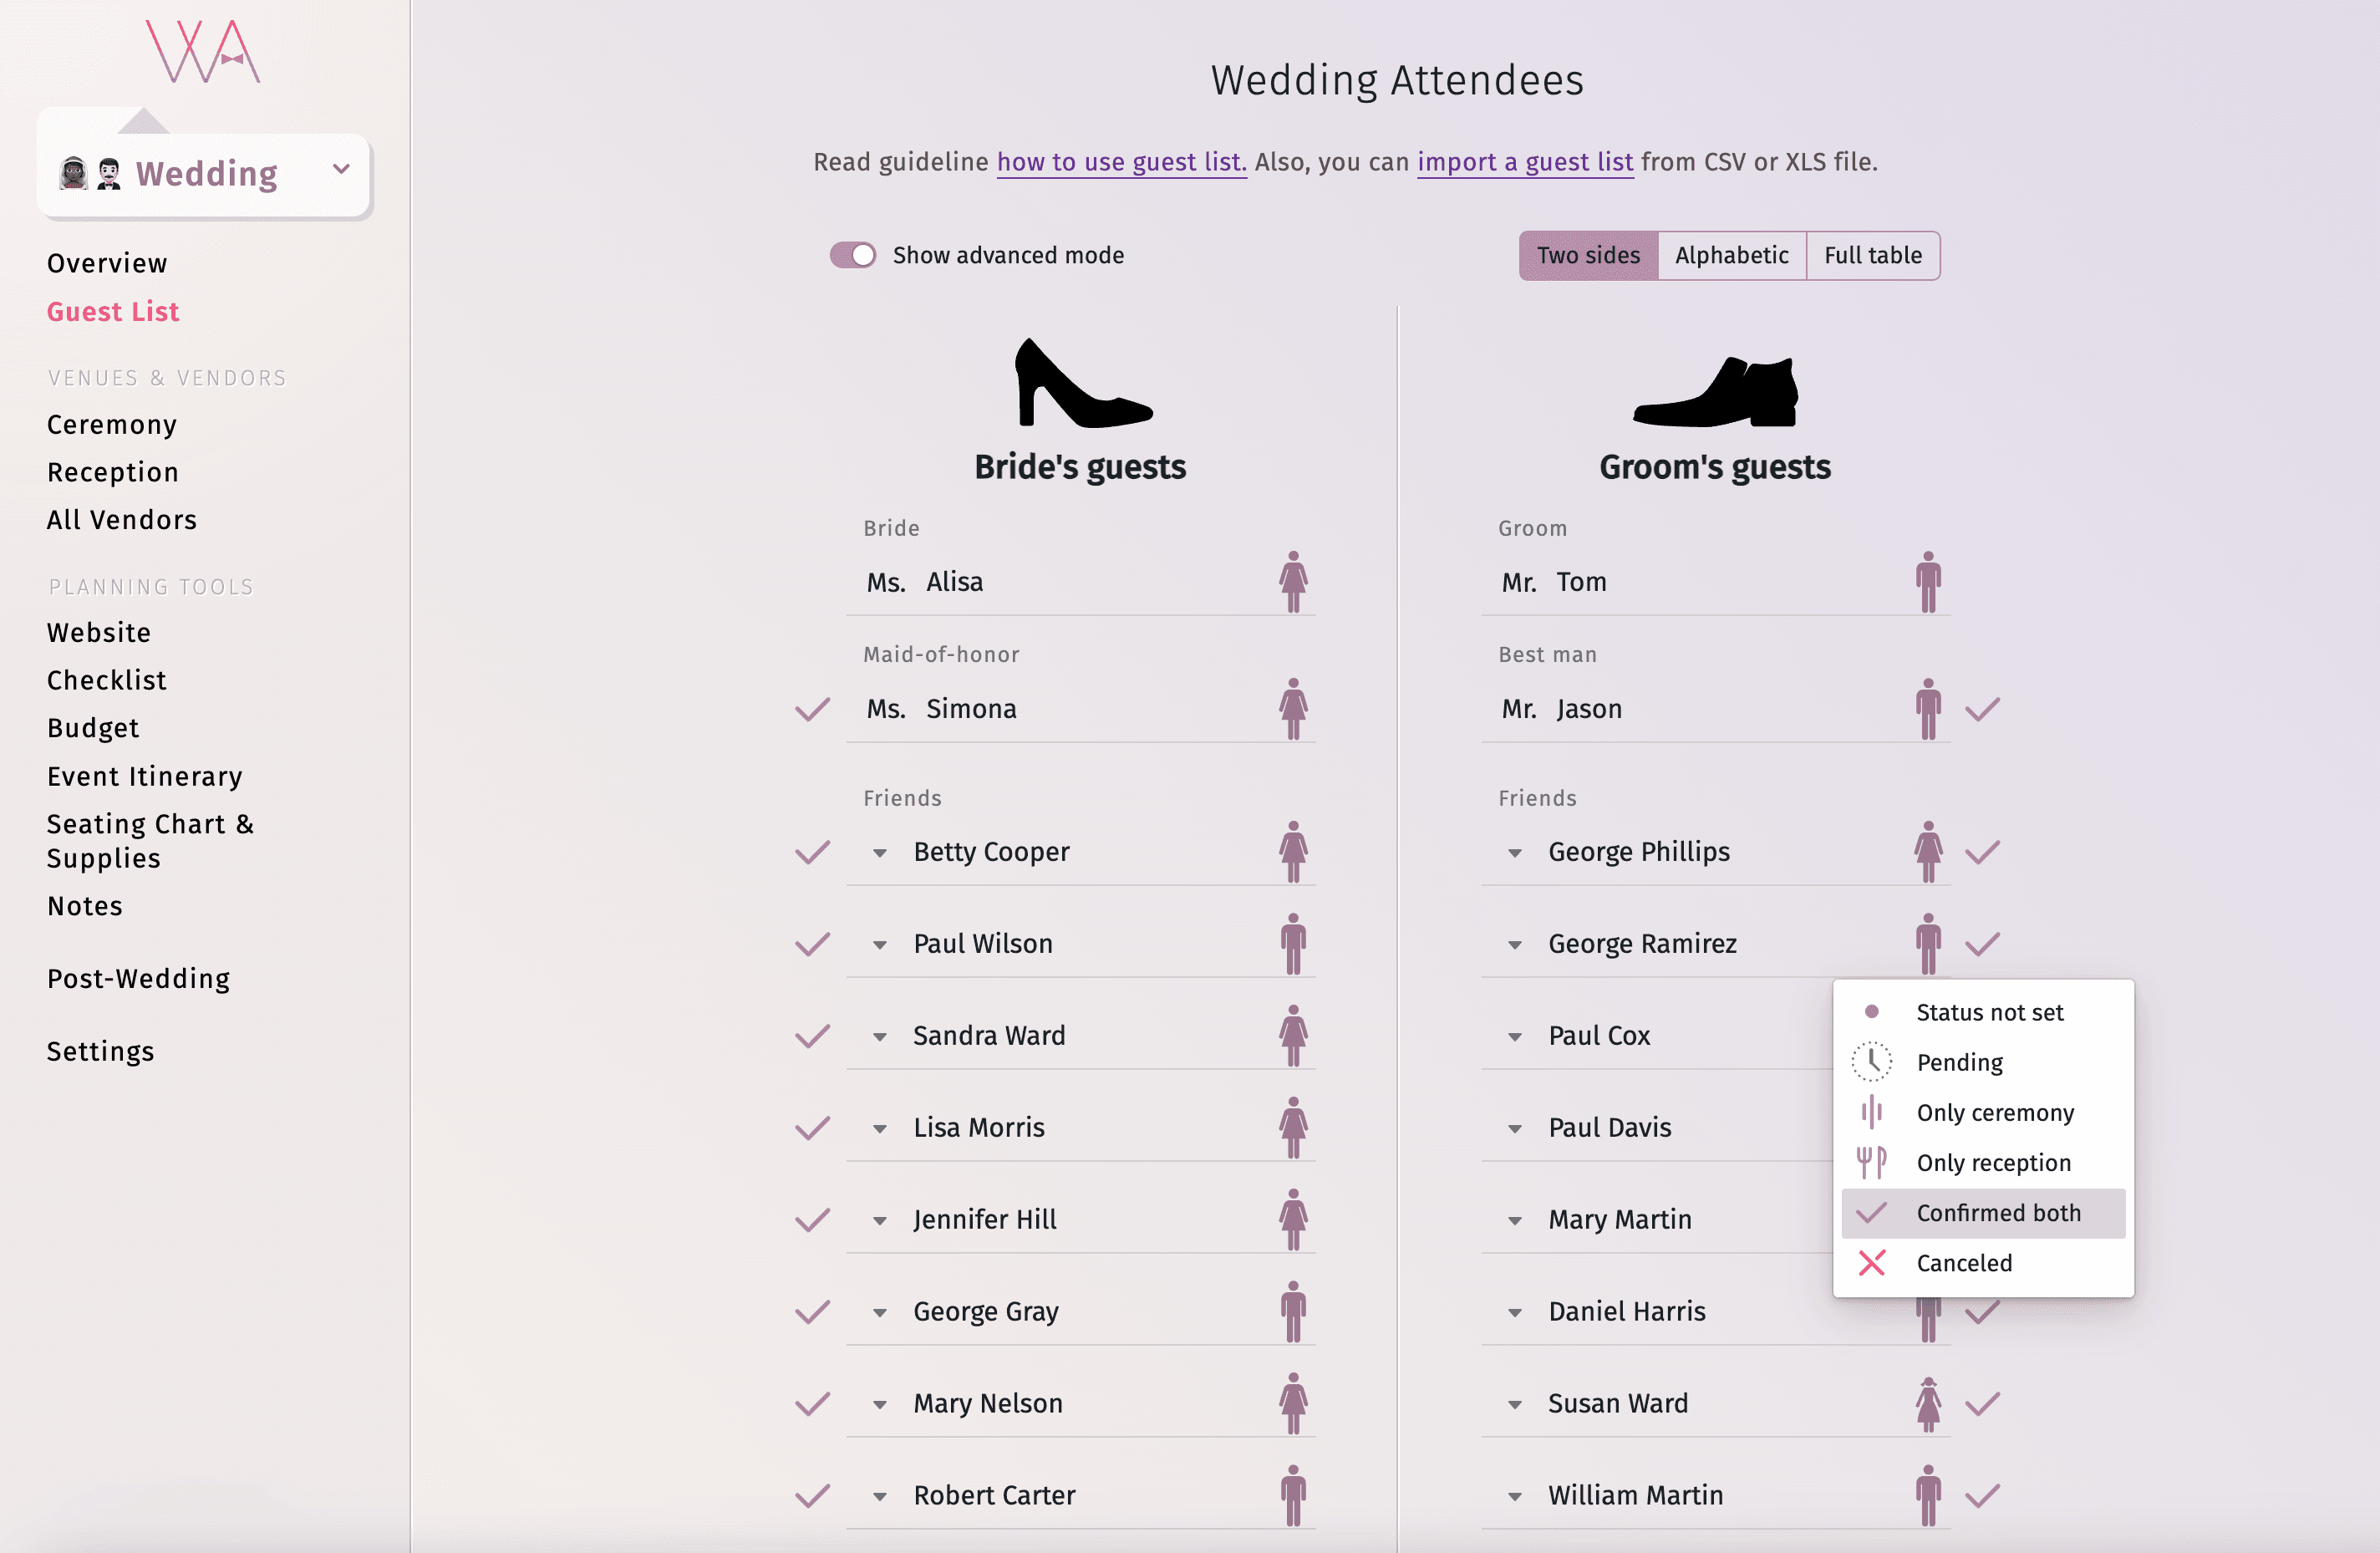Image resolution: width=2380 pixels, height=1553 pixels.
Task: Click Paul Wilson's male gender icon
Action: pos(1293,944)
